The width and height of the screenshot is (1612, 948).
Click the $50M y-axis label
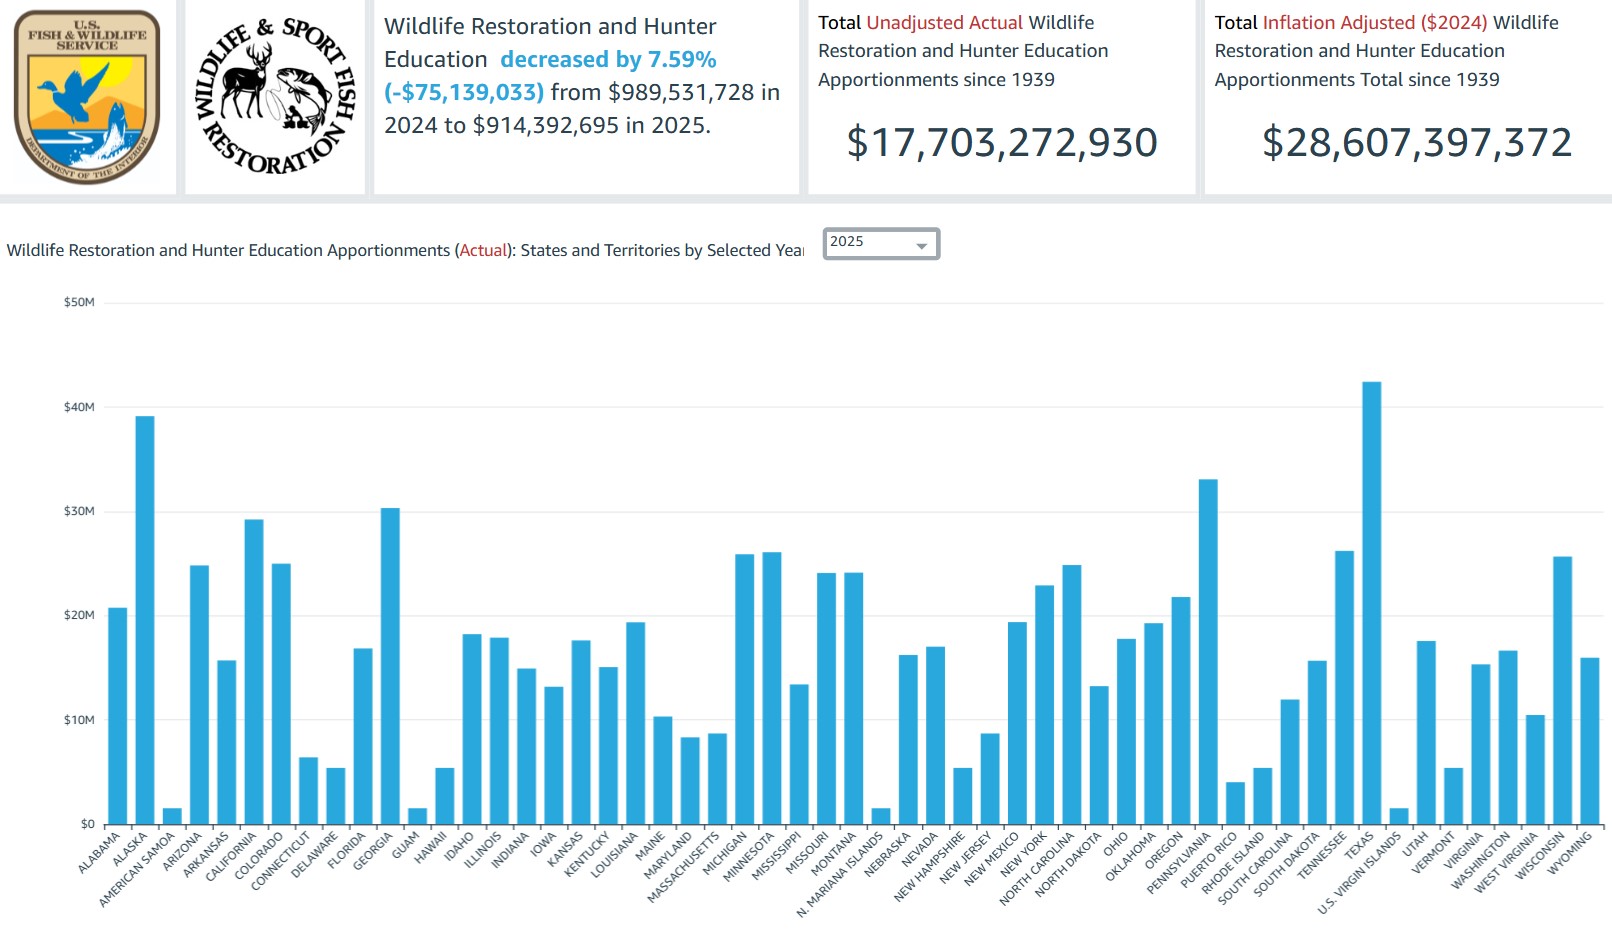click(x=79, y=302)
